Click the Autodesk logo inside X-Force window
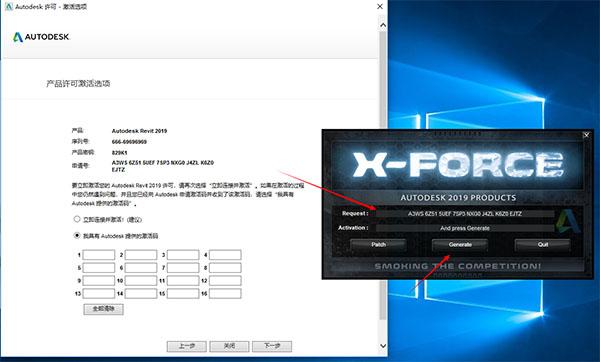600x362 pixels. point(569,221)
